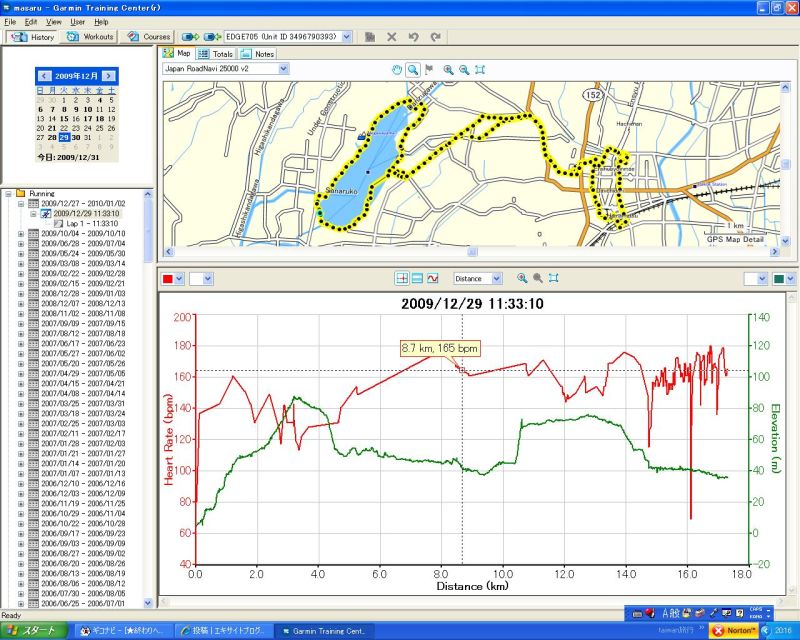Open the Internet Explorer 投稿 taskbar item
800x640 pixels.
(x=223, y=631)
